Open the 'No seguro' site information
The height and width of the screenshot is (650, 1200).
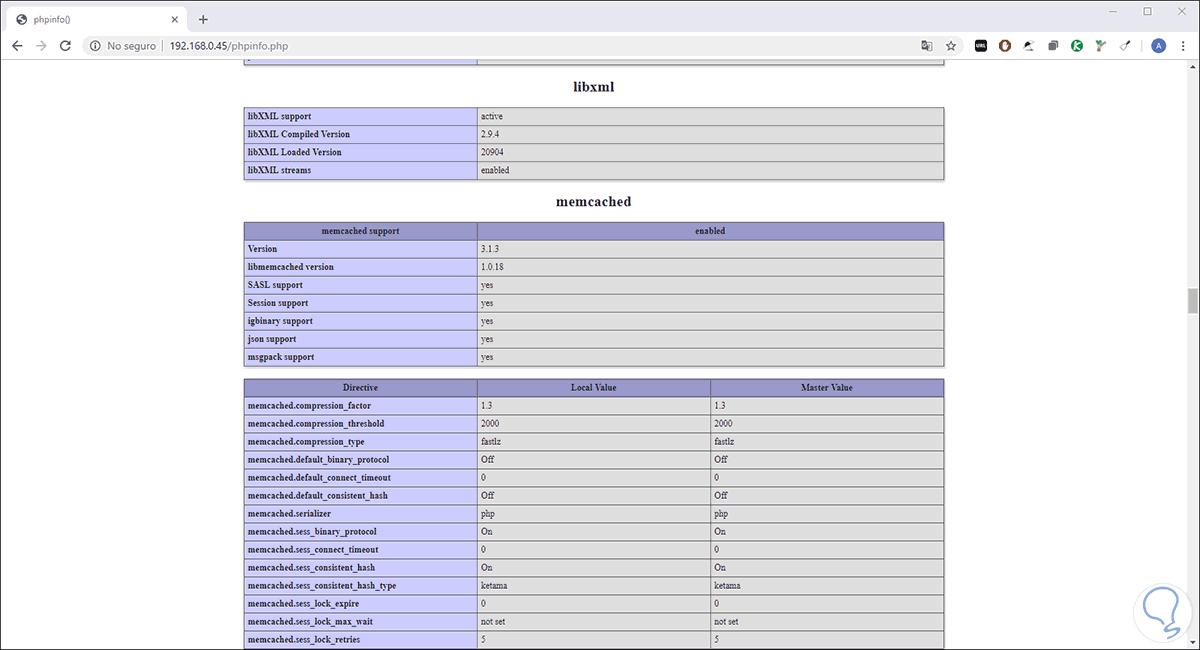pyautogui.click(x=124, y=46)
